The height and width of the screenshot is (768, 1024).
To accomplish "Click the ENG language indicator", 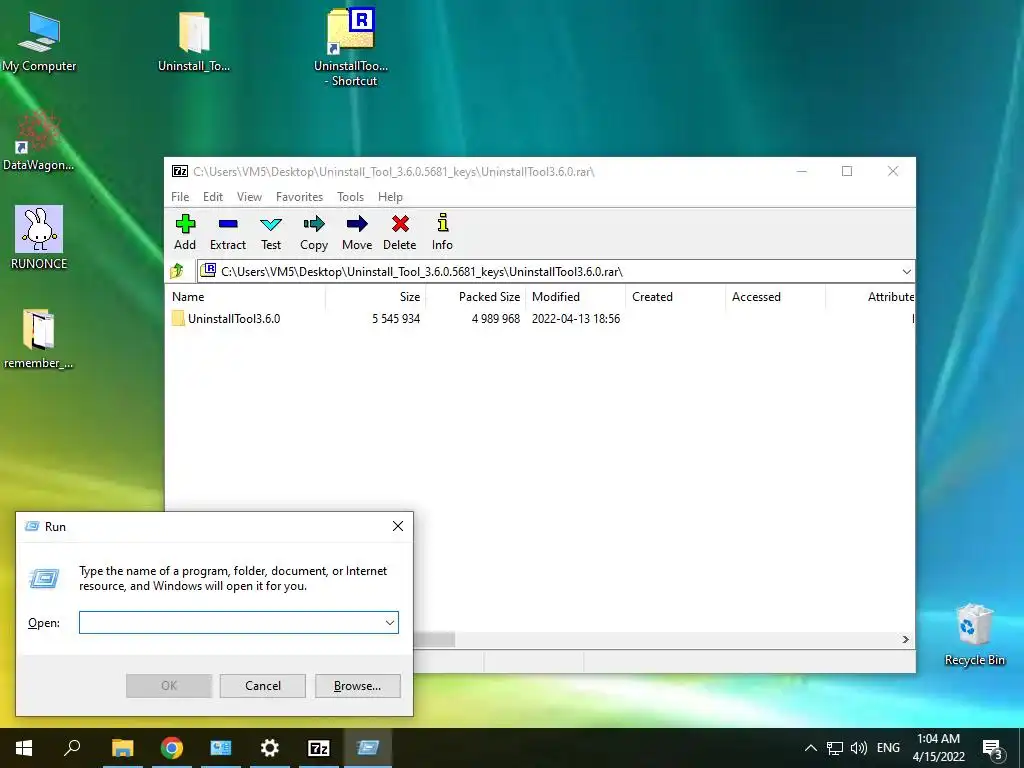I will (888, 748).
